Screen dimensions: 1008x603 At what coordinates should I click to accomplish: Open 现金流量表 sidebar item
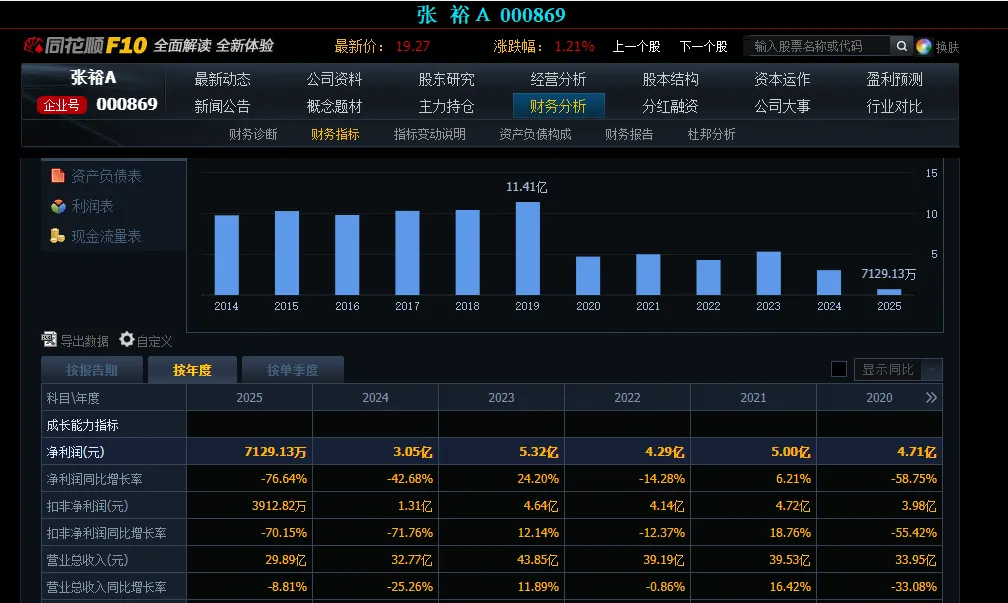tap(96, 237)
